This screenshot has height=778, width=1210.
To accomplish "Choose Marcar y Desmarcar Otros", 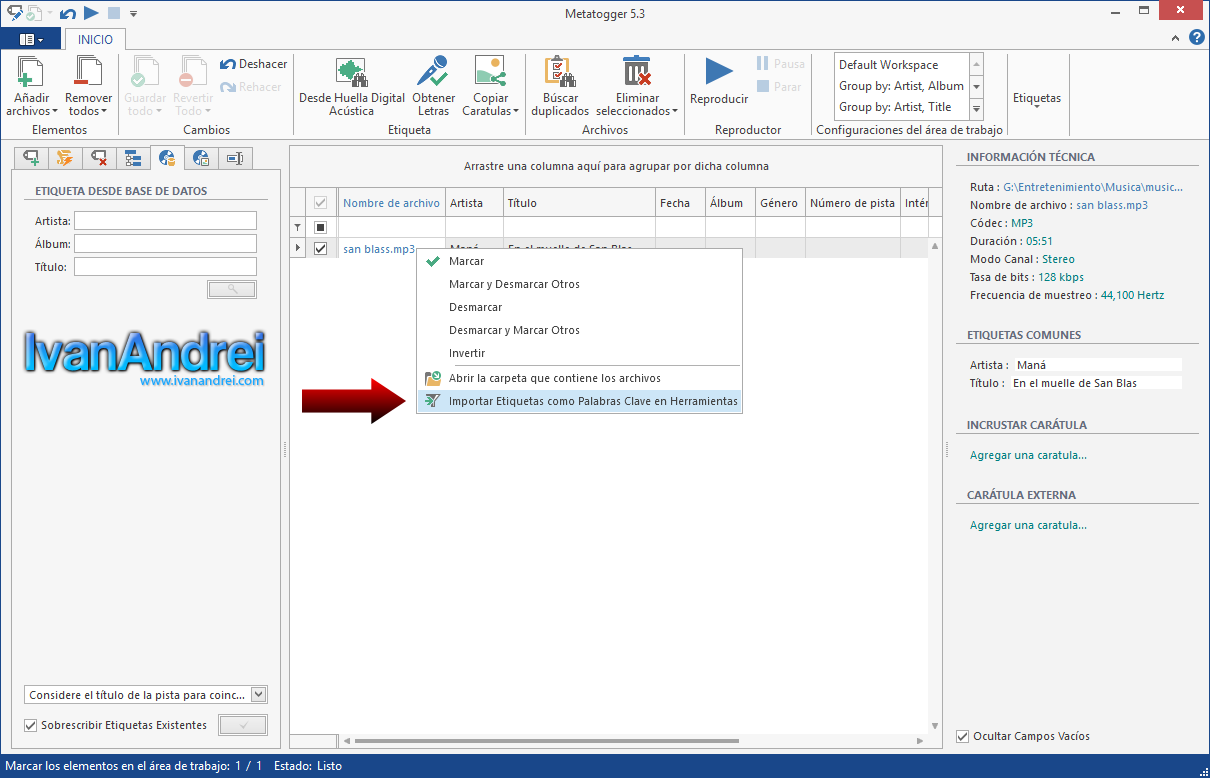I will point(579,284).
